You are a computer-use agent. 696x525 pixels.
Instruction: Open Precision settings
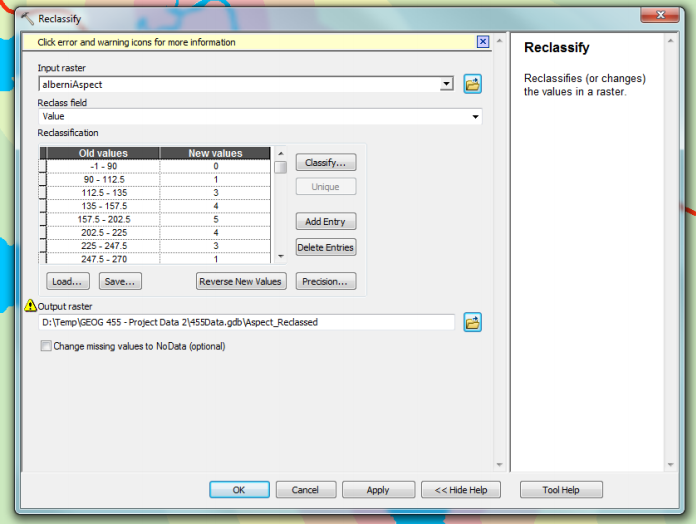(x=325, y=282)
